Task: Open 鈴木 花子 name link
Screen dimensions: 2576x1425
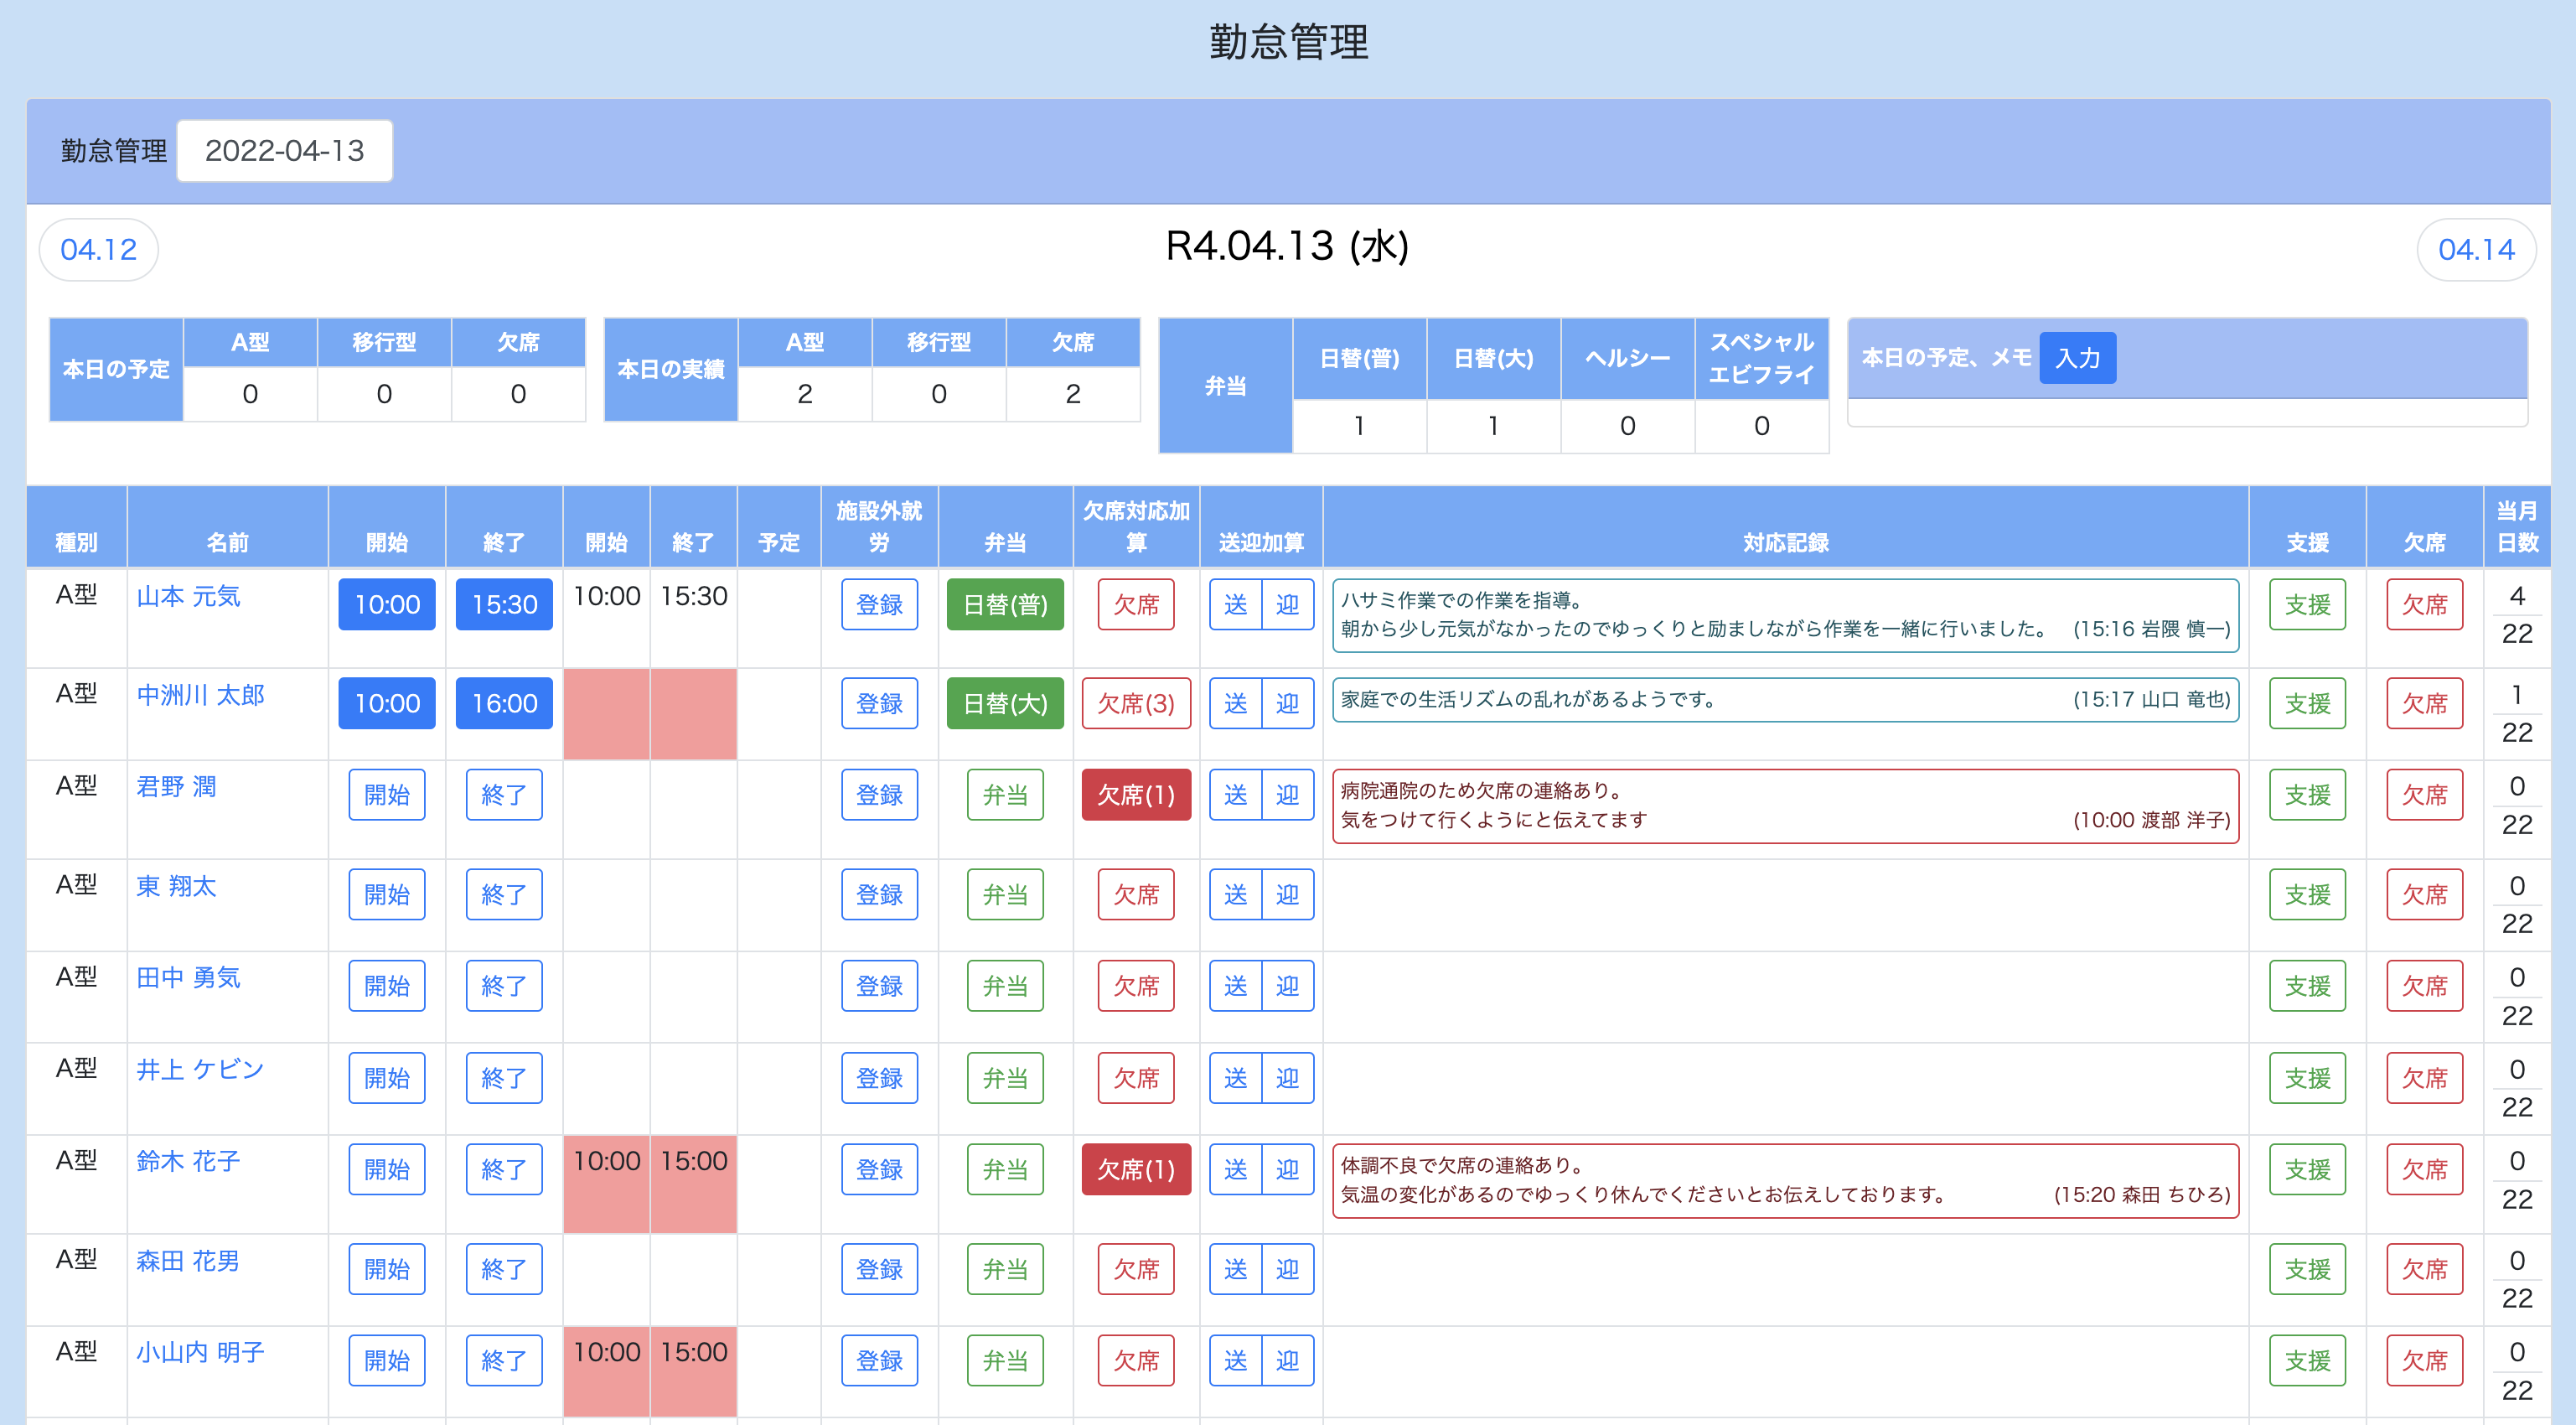Action: (x=188, y=1161)
